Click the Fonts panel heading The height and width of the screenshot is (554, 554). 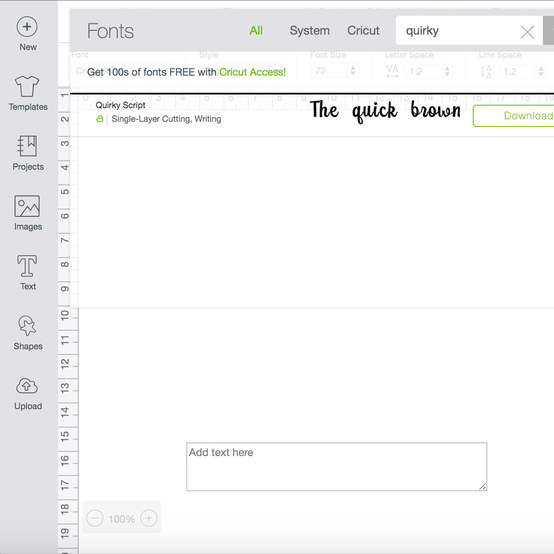(110, 31)
